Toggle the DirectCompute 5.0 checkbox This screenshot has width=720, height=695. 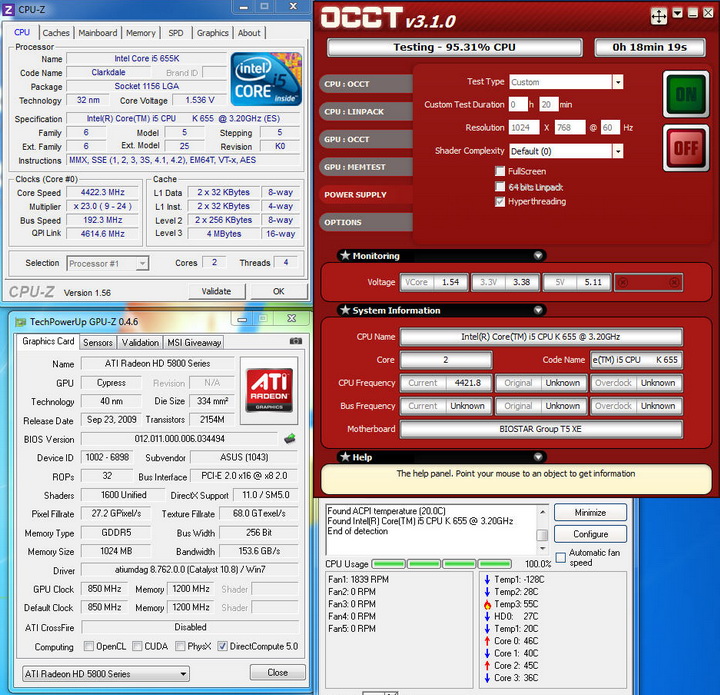[x=222, y=646]
